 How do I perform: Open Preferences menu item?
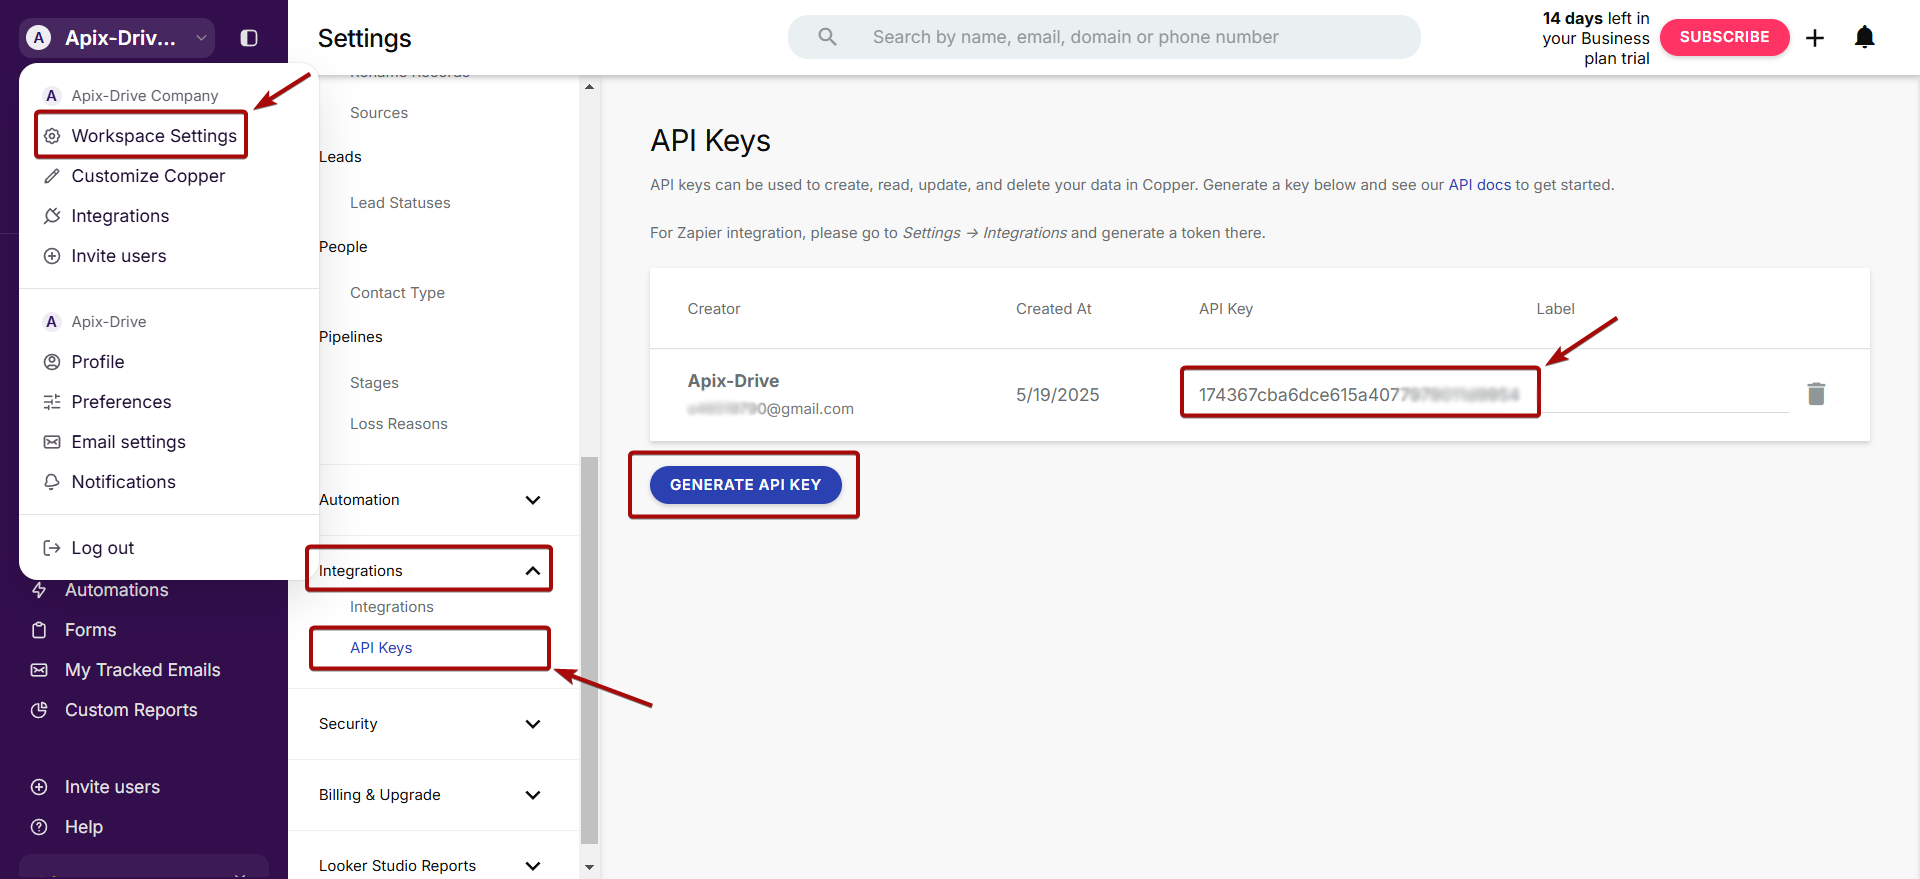[121, 402]
